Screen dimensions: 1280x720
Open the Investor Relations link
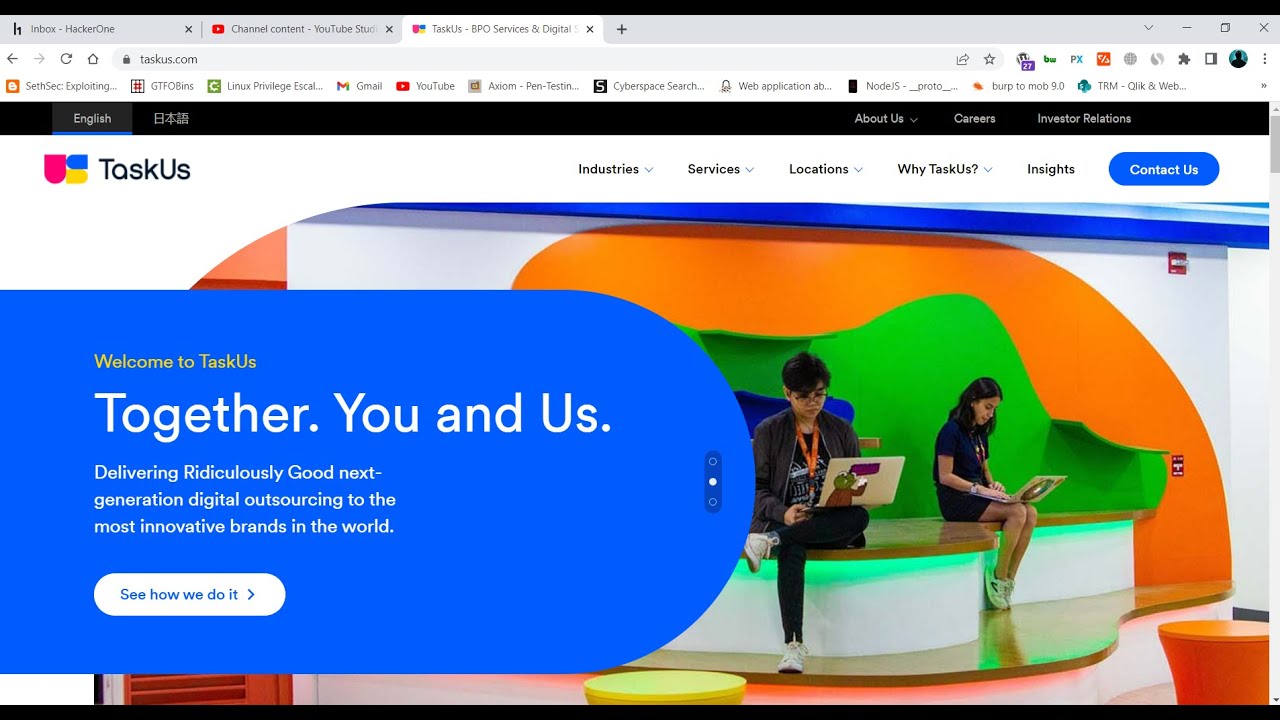click(1084, 118)
